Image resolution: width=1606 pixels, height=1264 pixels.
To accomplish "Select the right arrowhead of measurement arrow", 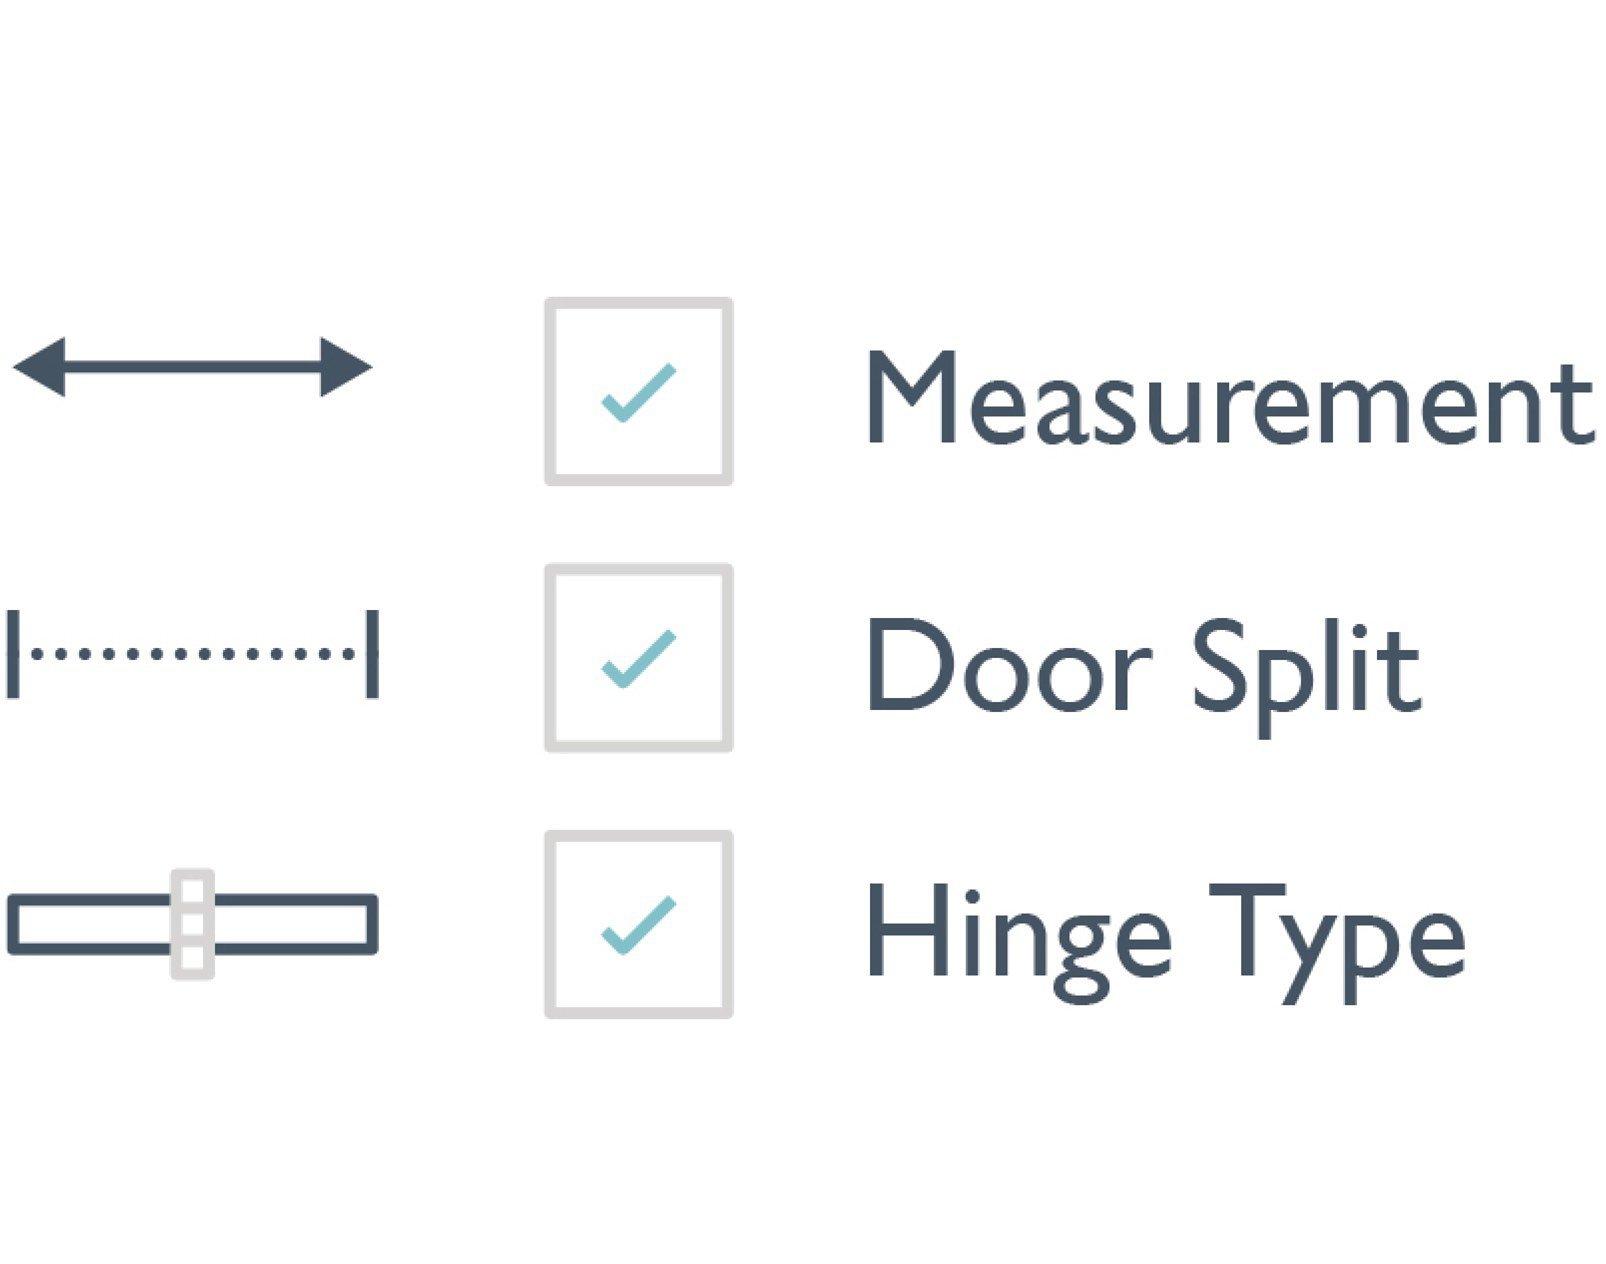I will point(346,367).
